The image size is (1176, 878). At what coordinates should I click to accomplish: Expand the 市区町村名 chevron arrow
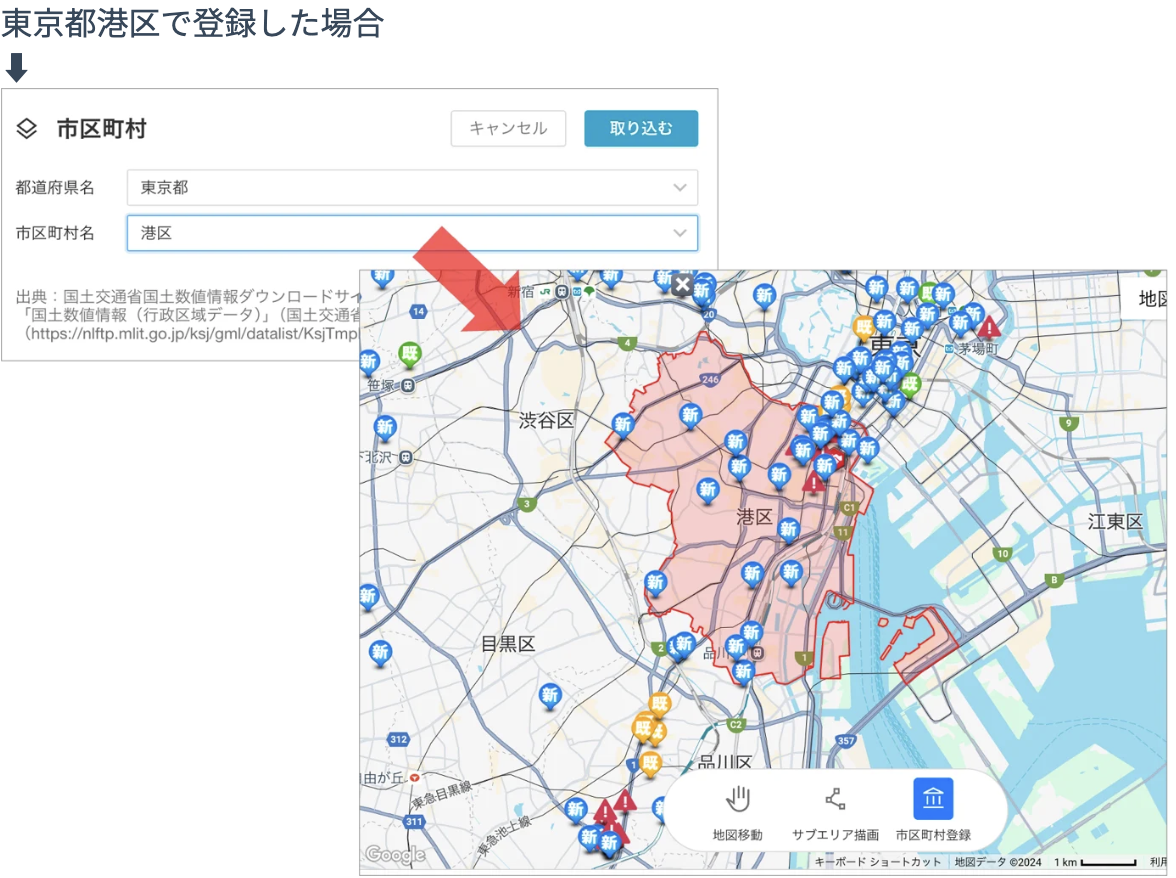(680, 233)
